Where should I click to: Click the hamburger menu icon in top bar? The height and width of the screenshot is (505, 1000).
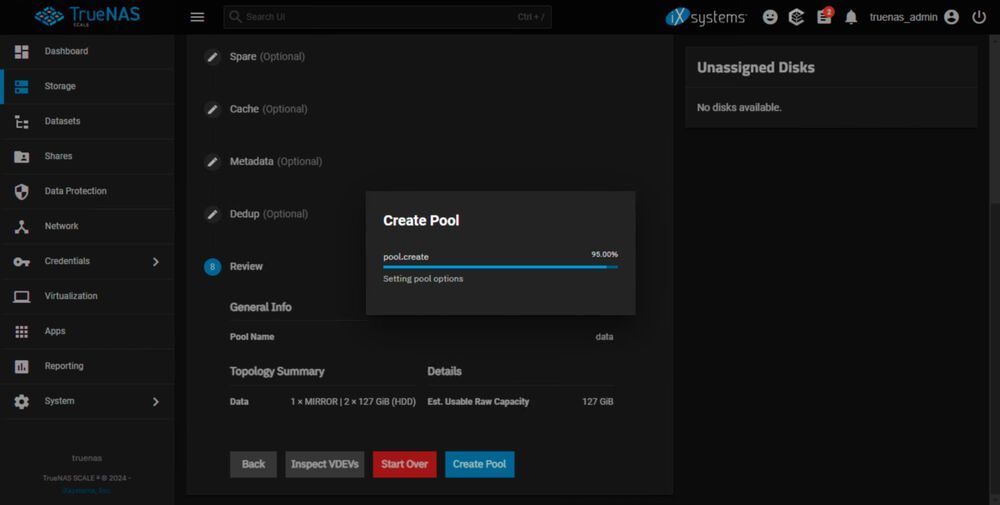(x=197, y=17)
